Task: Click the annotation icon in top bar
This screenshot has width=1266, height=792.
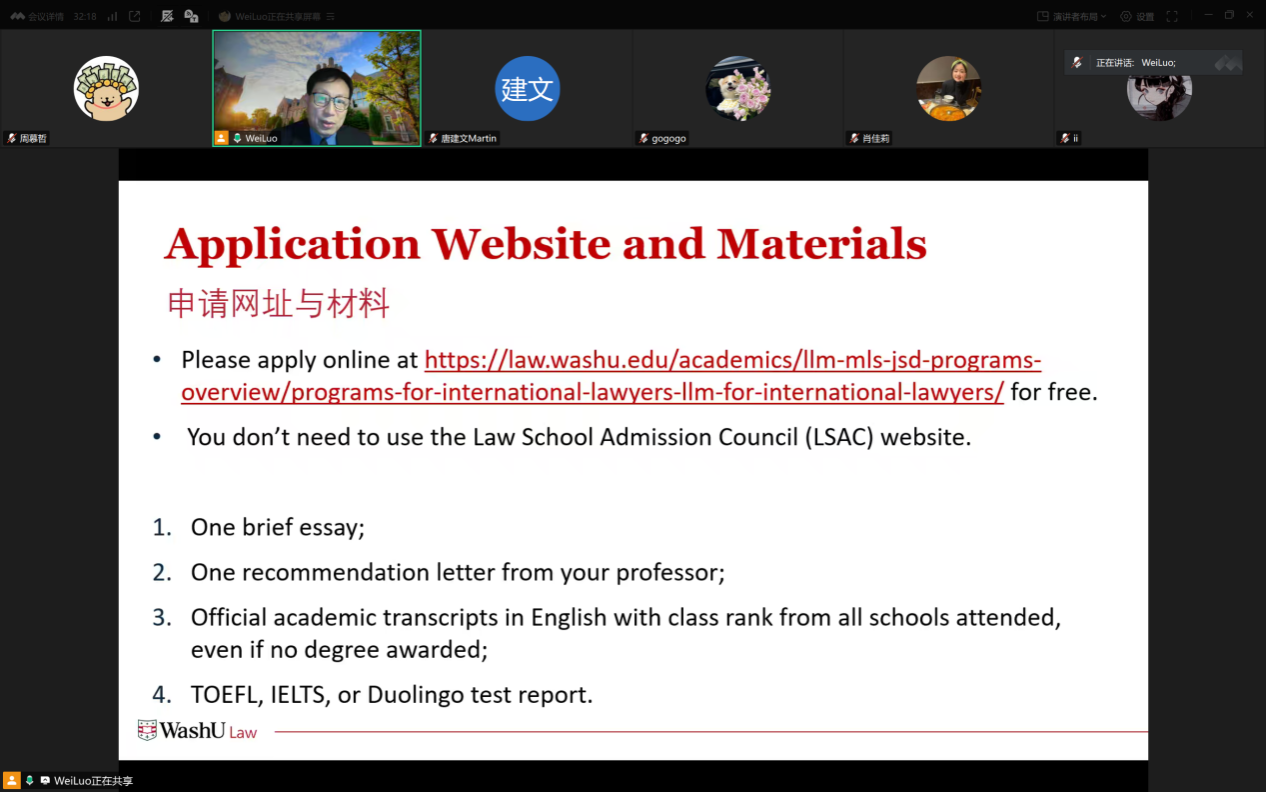Action: 167,16
